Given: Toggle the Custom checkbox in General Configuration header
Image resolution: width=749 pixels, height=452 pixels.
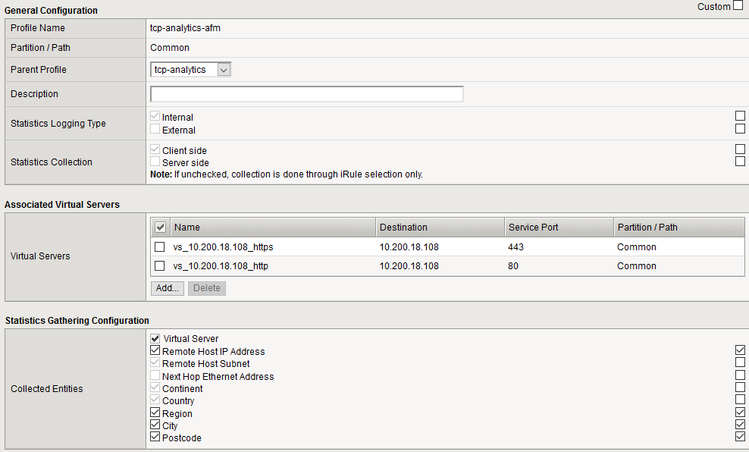Looking at the screenshot, I should coord(739,7).
